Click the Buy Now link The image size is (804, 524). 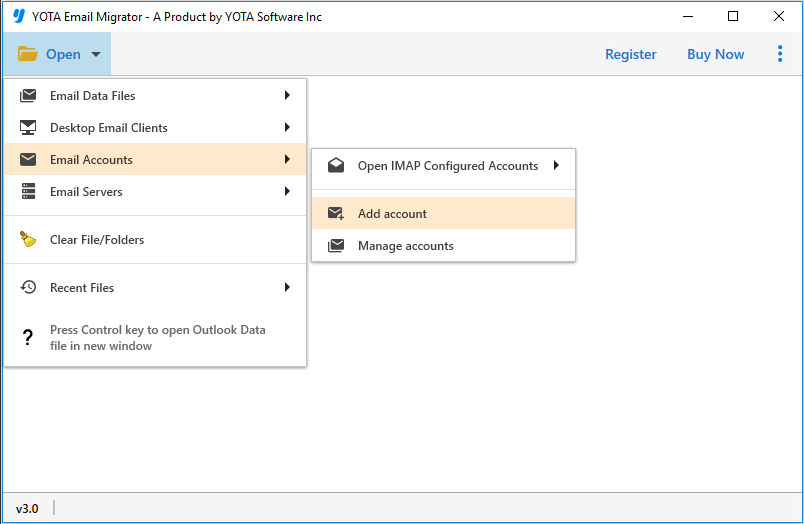pyautogui.click(x=715, y=54)
